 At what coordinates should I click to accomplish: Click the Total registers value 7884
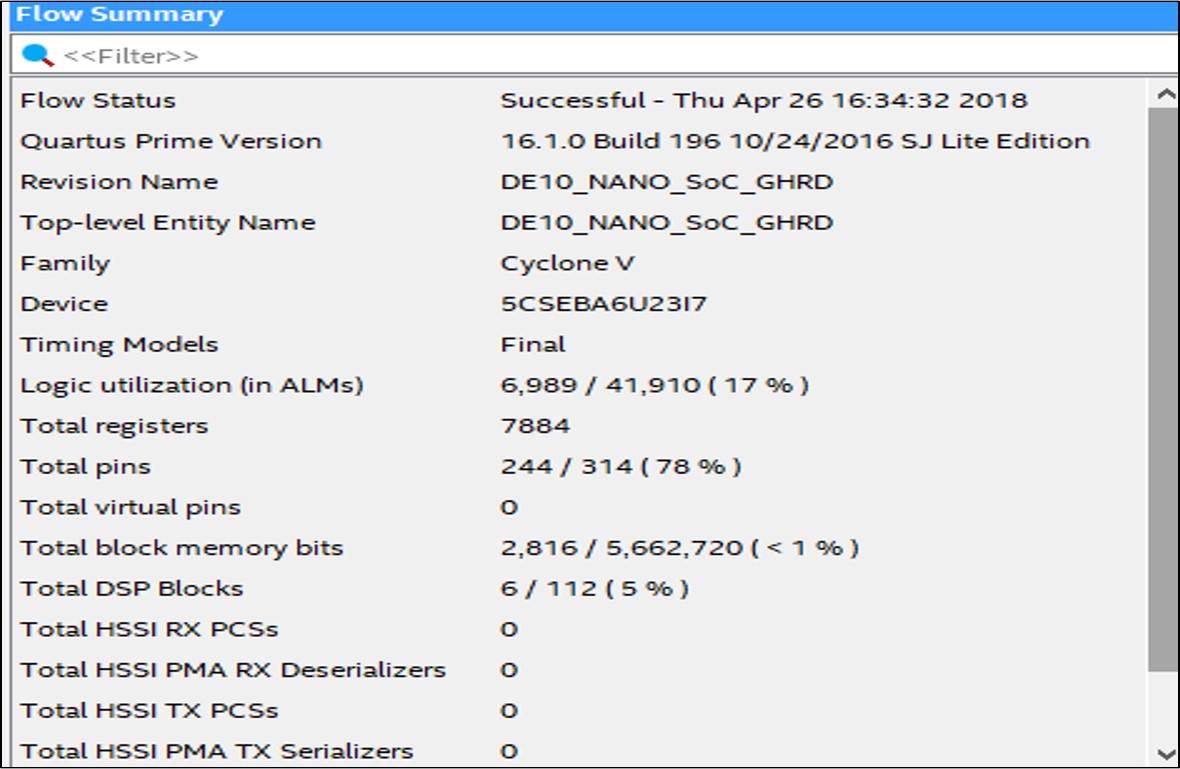tap(535, 426)
